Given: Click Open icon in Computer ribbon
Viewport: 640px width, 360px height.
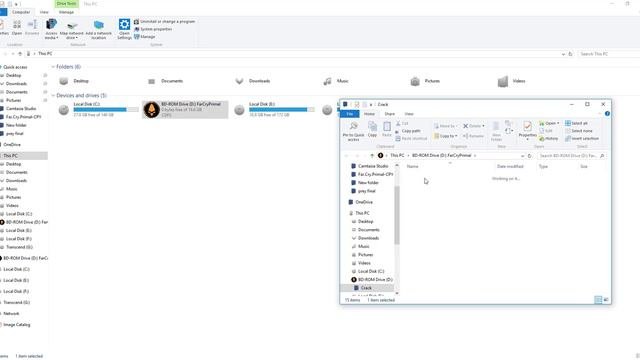Looking at the screenshot, I should tap(17, 24).
